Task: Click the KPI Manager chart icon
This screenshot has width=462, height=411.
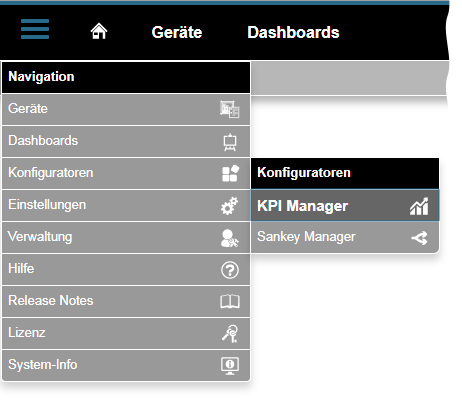Action: pyautogui.click(x=419, y=206)
